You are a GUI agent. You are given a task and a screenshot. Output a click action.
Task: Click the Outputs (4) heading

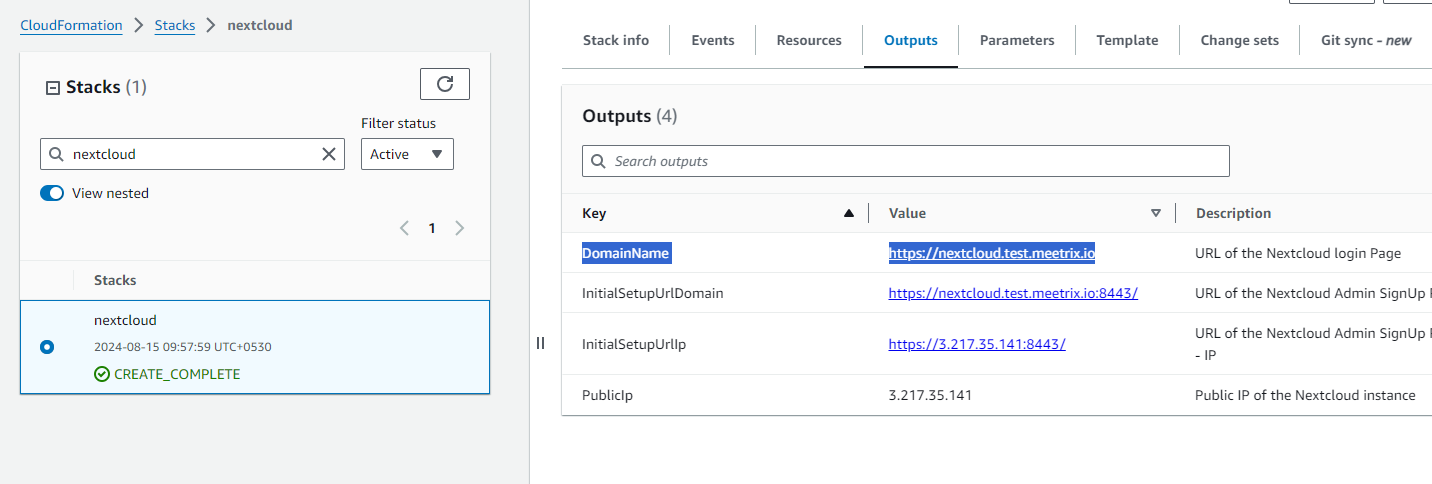630,116
